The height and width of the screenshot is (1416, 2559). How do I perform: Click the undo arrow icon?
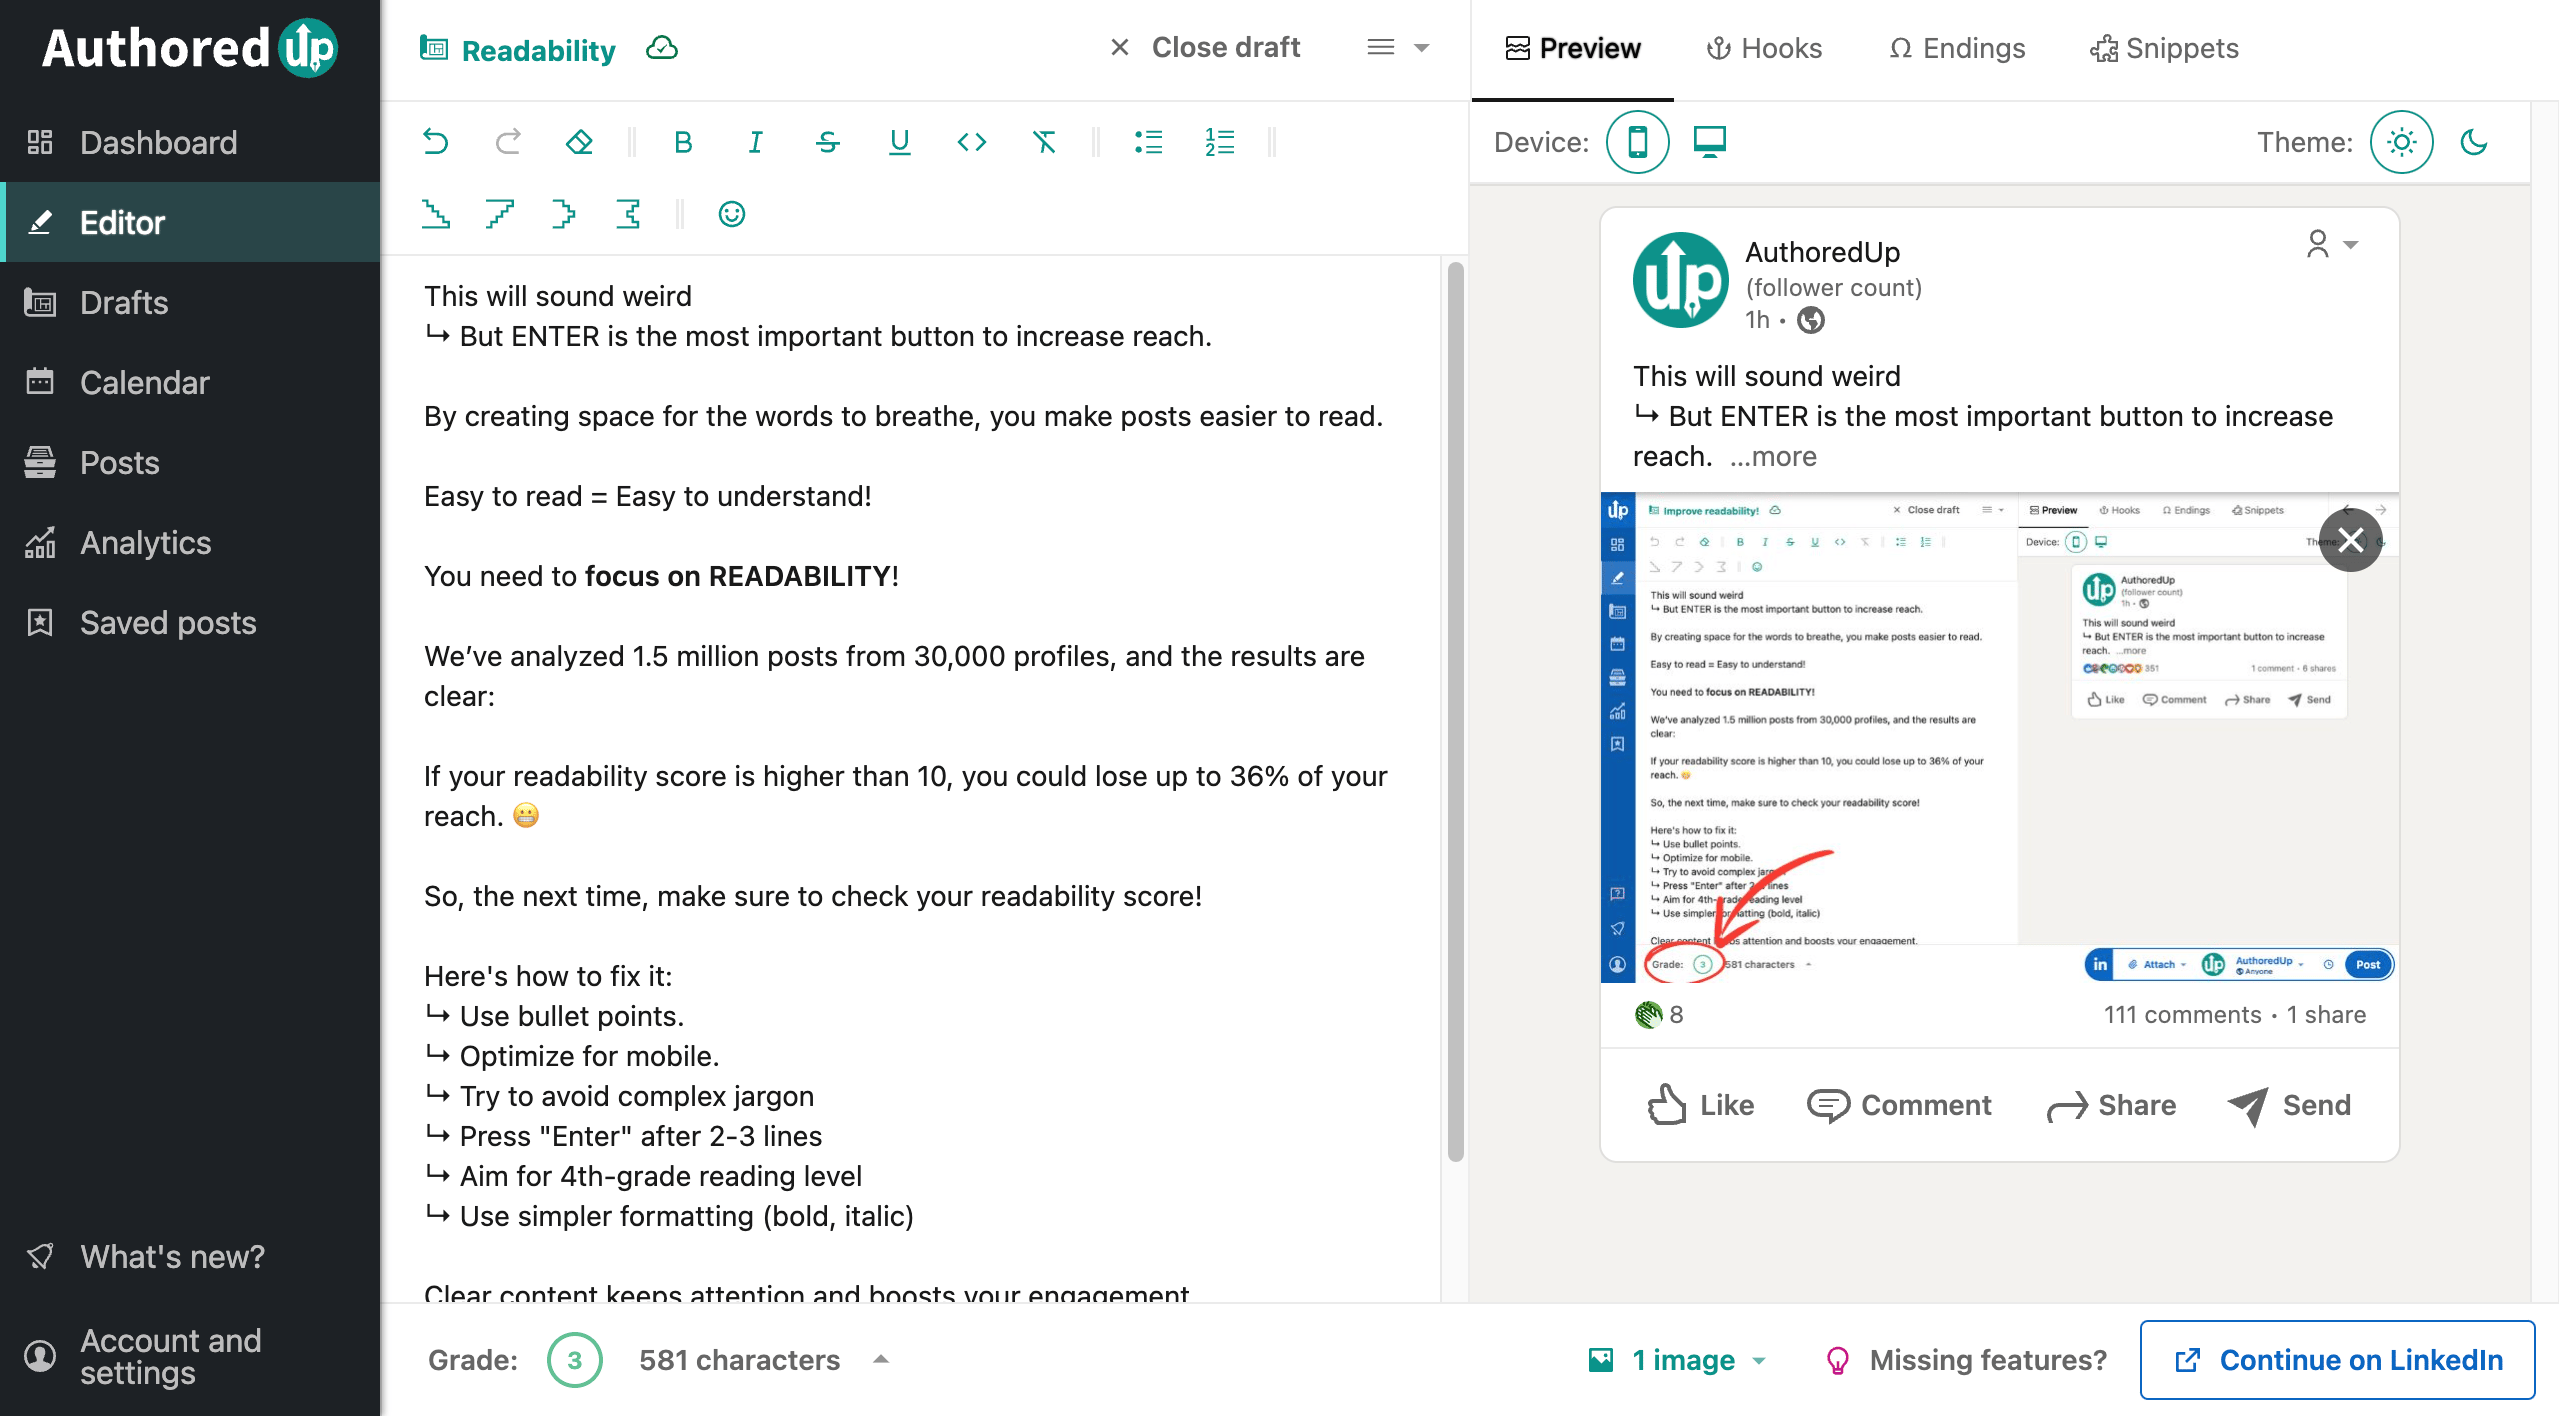coord(436,142)
